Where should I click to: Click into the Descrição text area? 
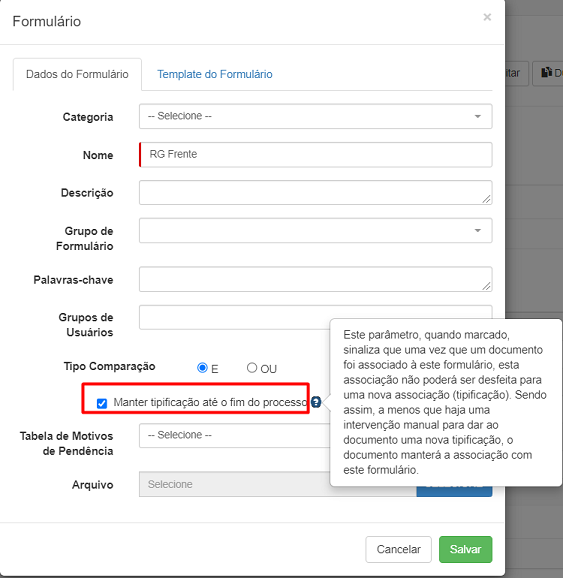click(316, 192)
